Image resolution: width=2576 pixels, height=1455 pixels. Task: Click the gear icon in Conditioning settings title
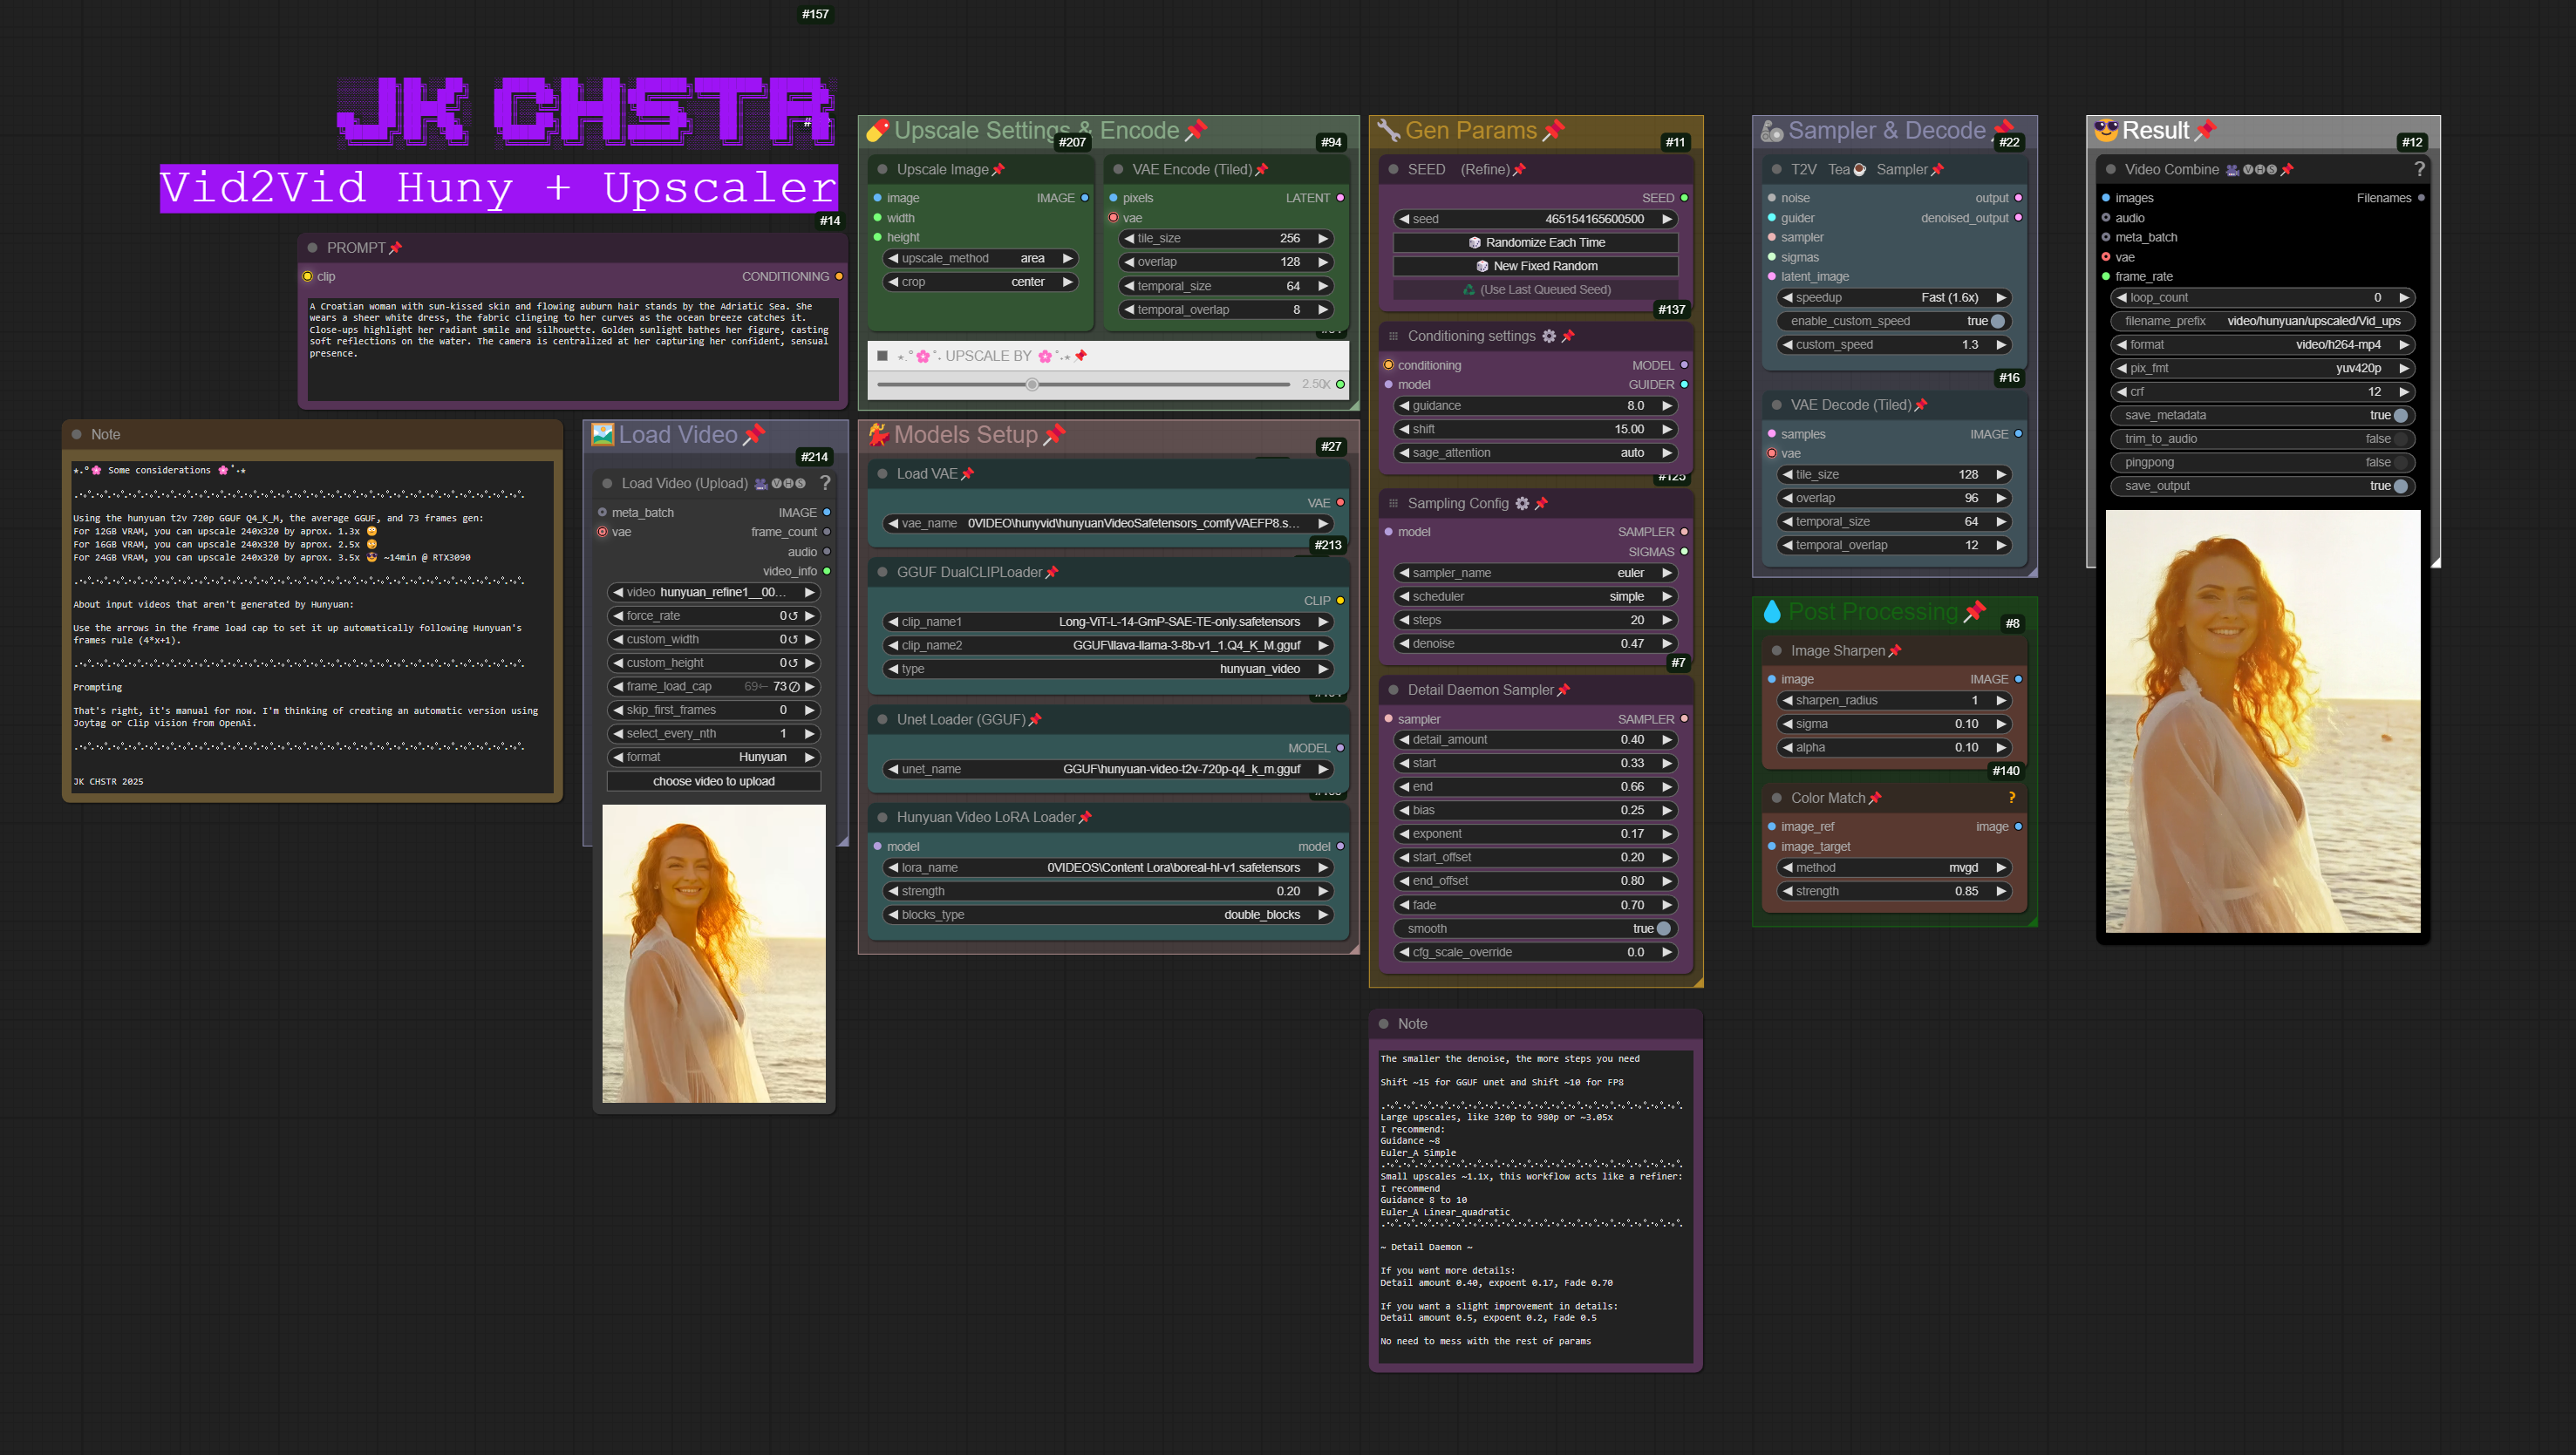[x=1549, y=336]
